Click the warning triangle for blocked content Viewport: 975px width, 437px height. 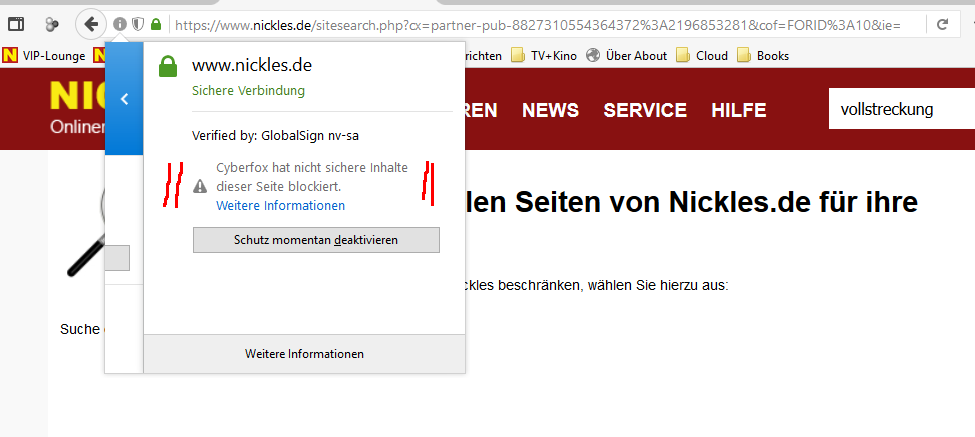[x=200, y=186]
